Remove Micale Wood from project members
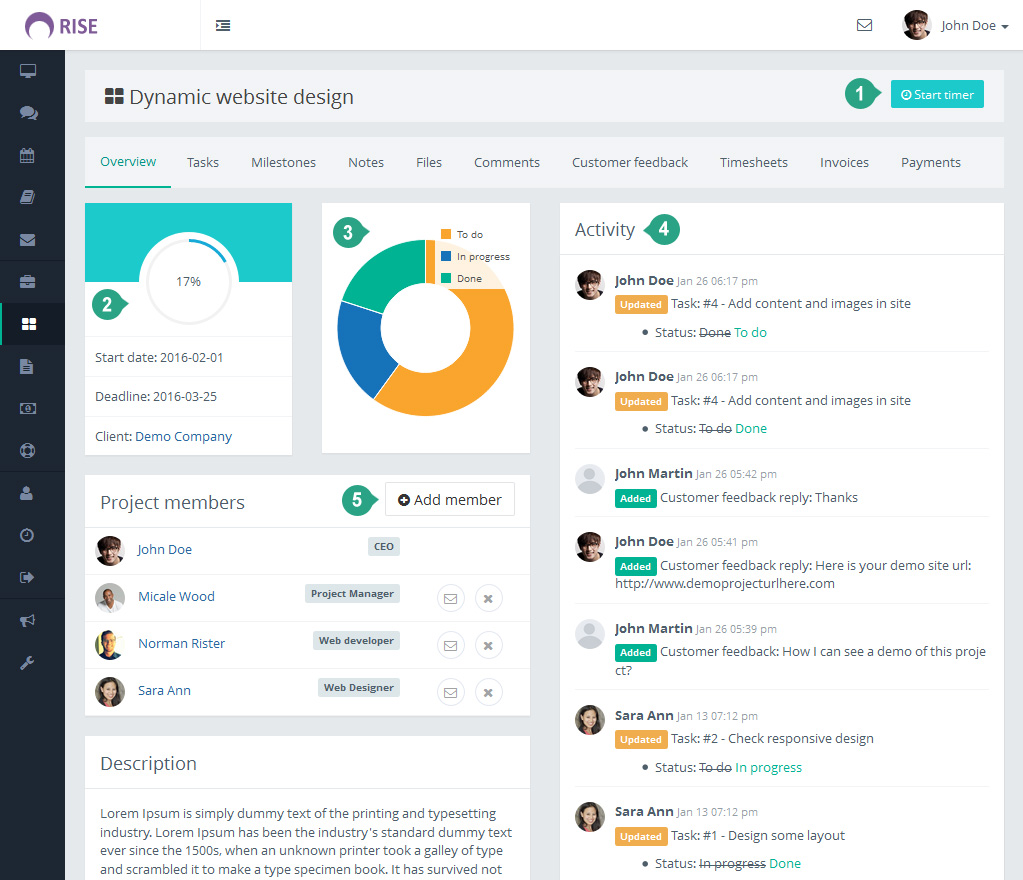The width and height of the screenshot is (1023, 880). coord(488,598)
